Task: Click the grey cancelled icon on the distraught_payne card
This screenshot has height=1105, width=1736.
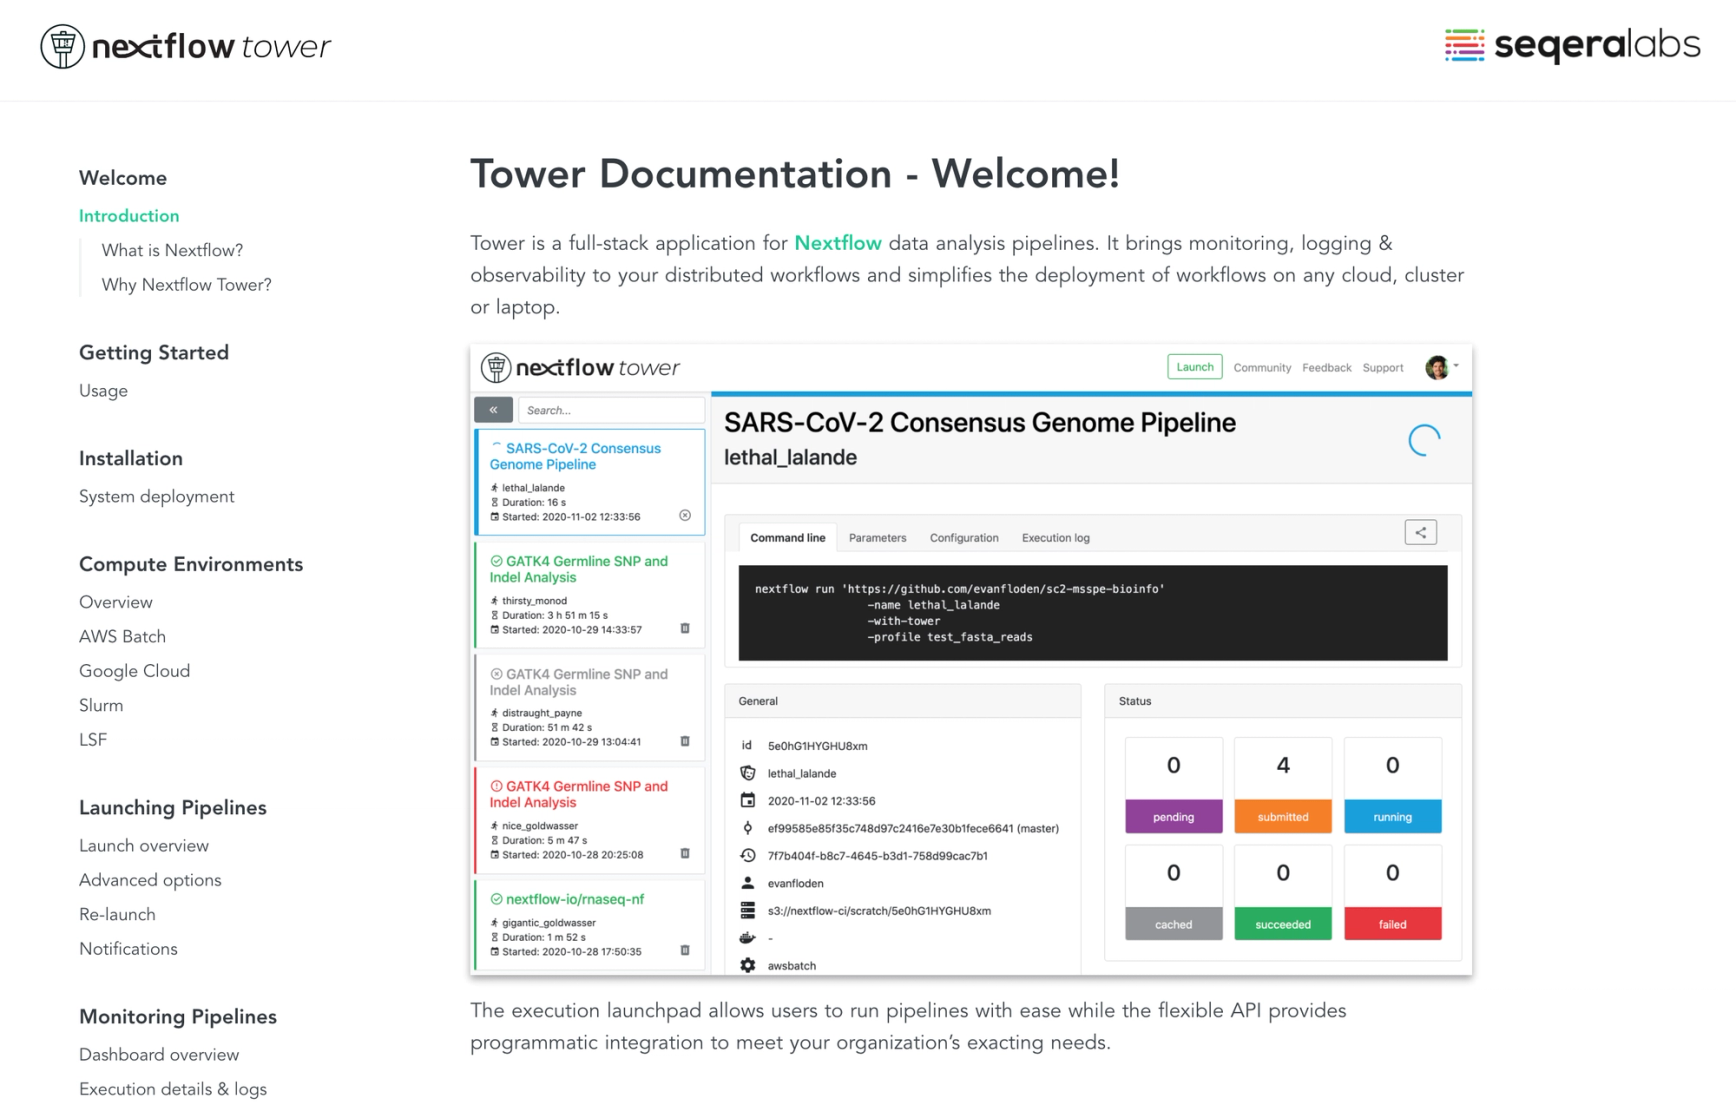Action: (x=496, y=675)
